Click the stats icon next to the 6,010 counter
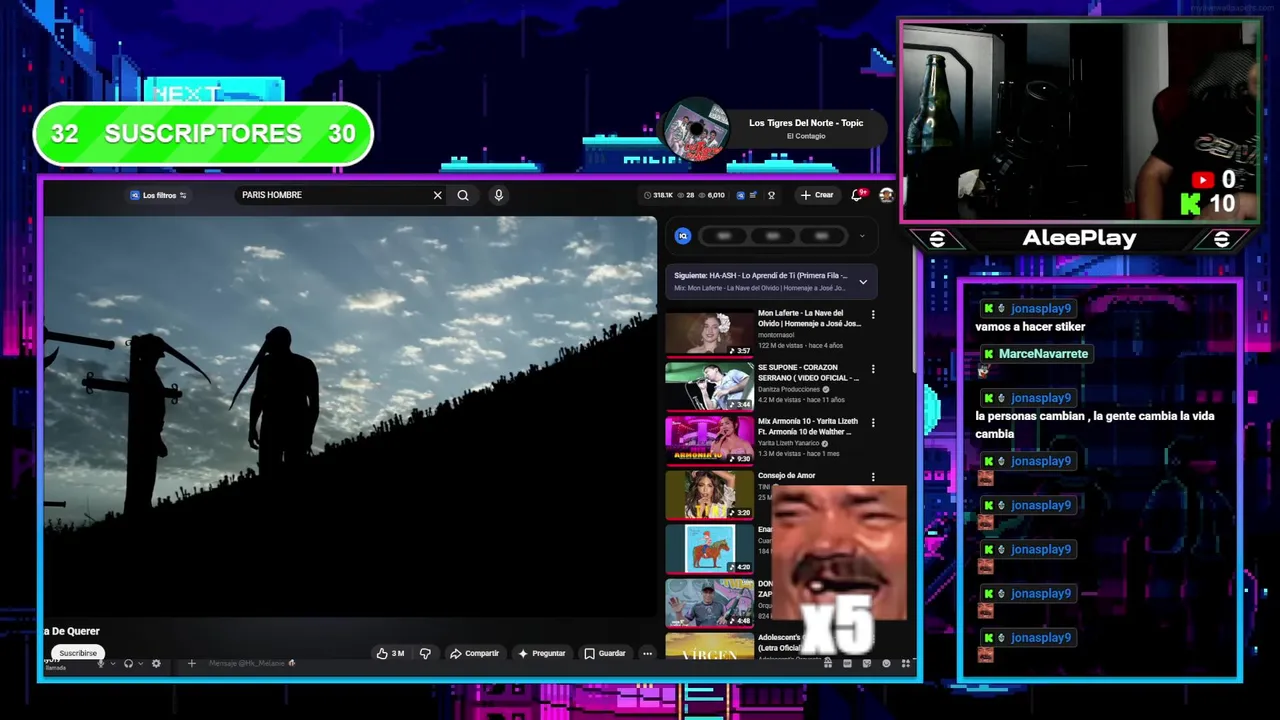Viewport: 1280px width, 720px height. [x=740, y=195]
